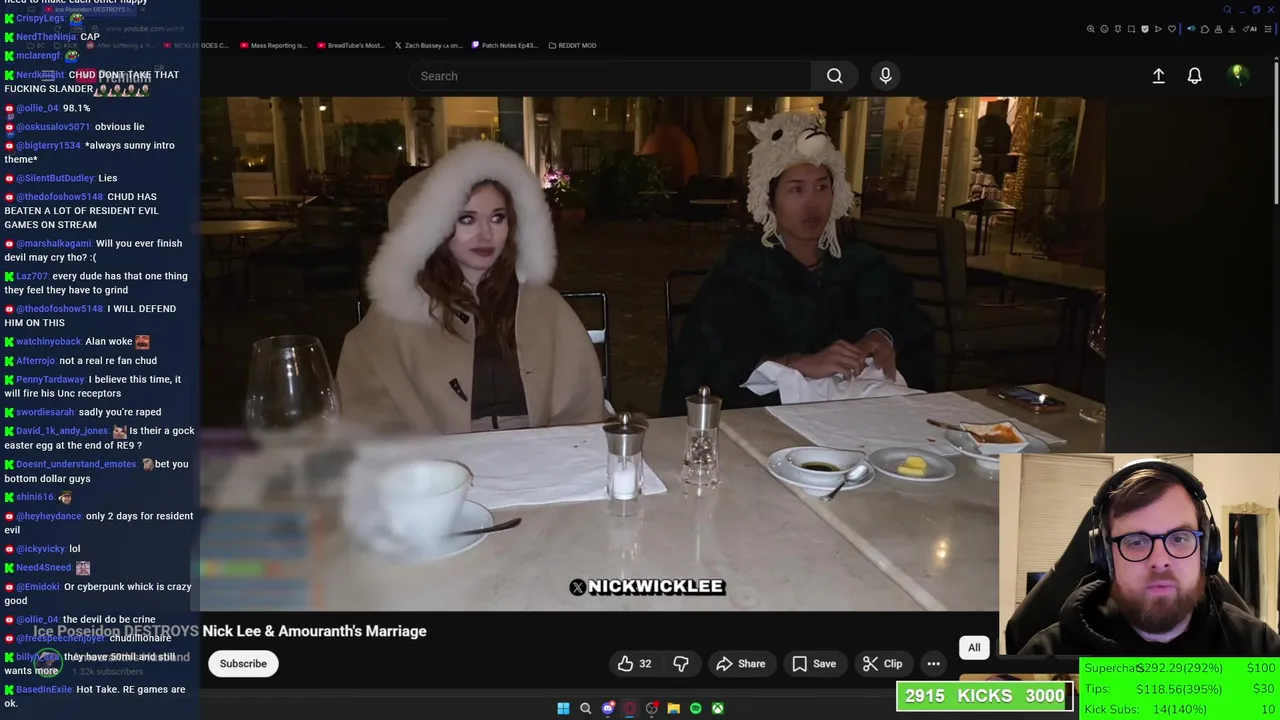
Task: Toggle the blue speaker tab-audio icon
Action: (1191, 29)
